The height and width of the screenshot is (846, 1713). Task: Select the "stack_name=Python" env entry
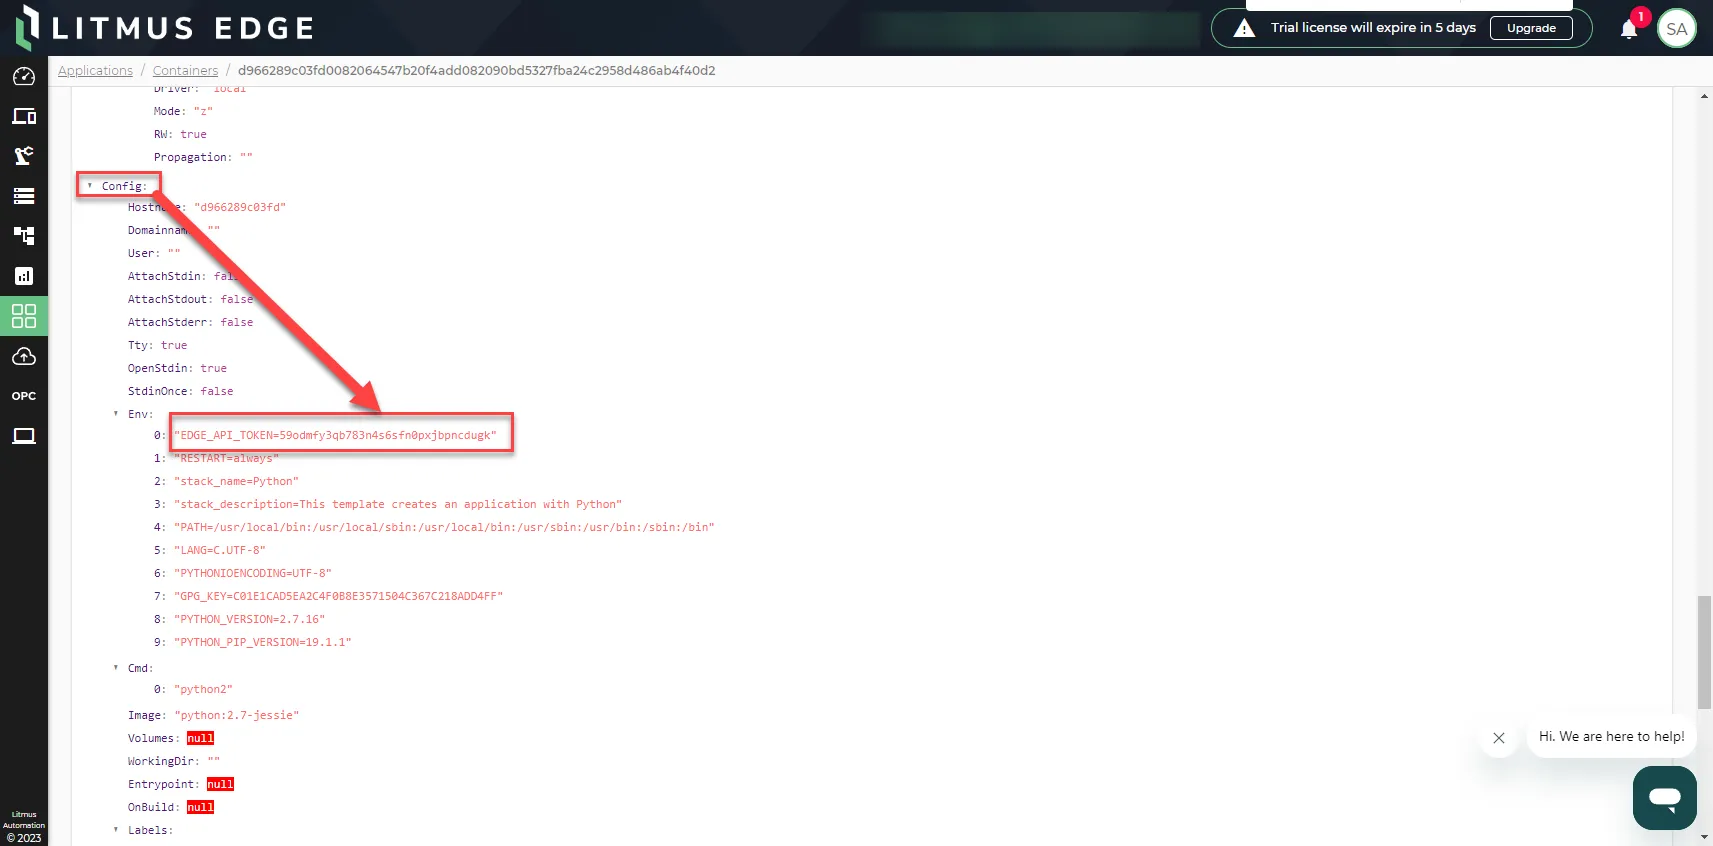(236, 482)
